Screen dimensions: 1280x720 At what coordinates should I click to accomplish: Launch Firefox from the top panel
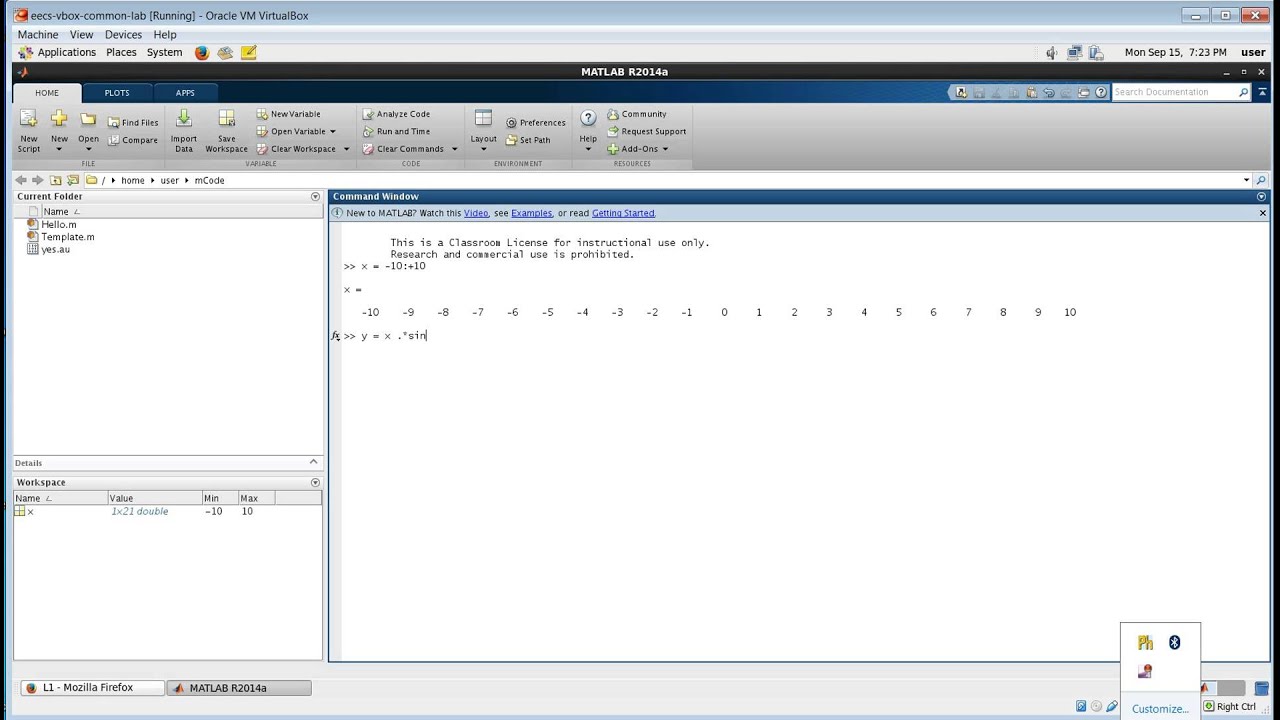[202, 53]
